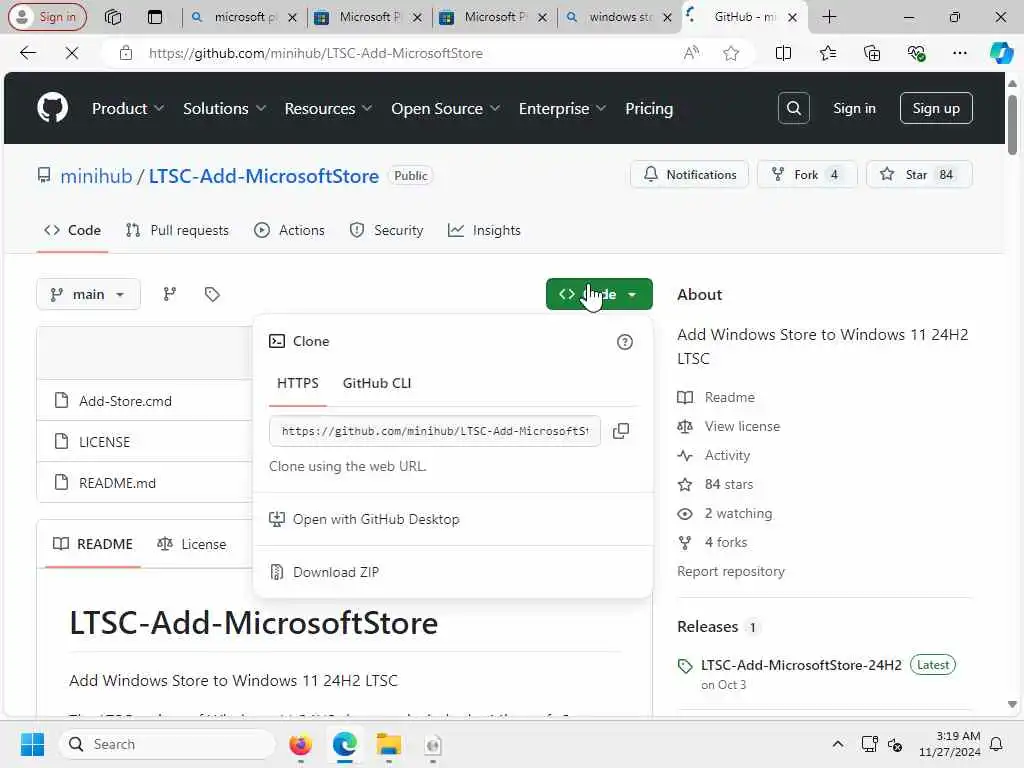Image resolution: width=1024 pixels, height=768 pixels.
Task: Open File Explorer from the taskbar
Action: point(389,744)
